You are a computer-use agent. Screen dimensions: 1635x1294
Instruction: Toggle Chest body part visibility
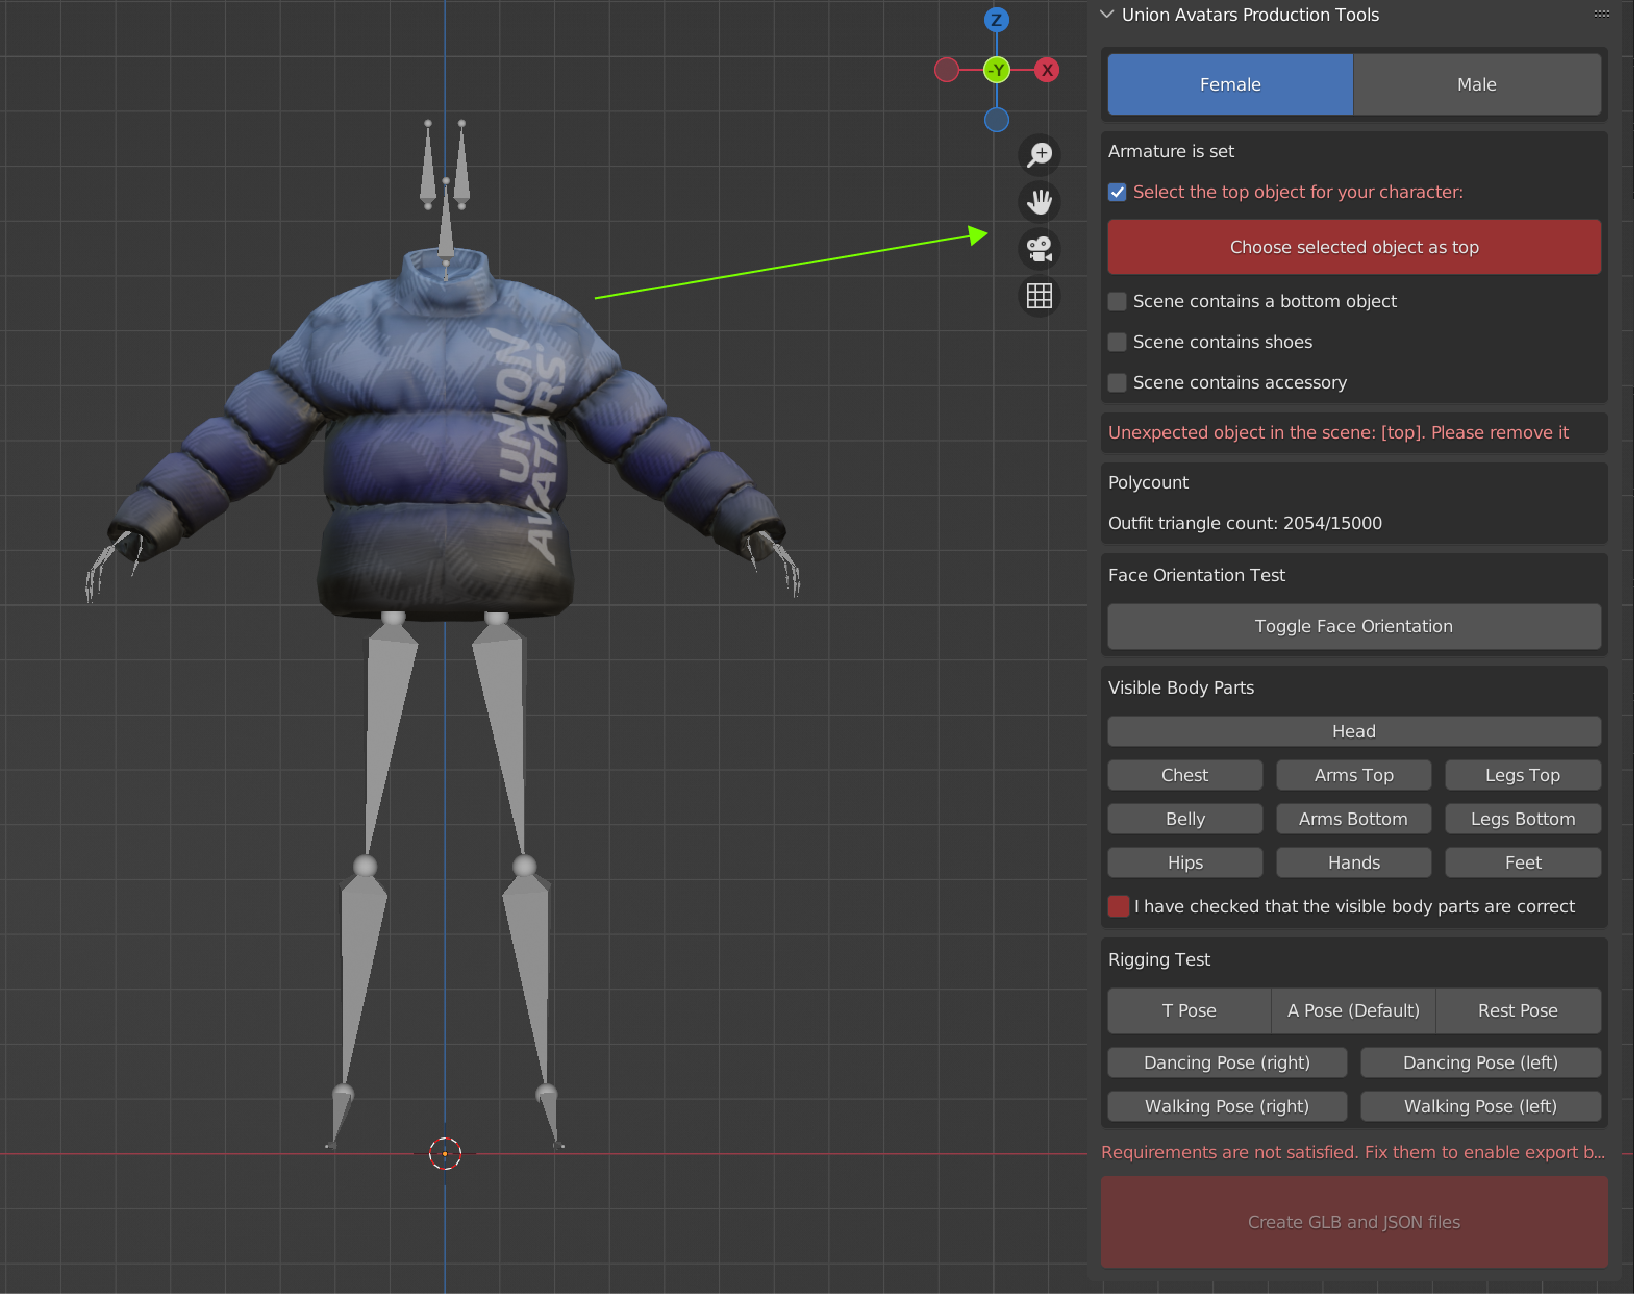pos(1185,775)
